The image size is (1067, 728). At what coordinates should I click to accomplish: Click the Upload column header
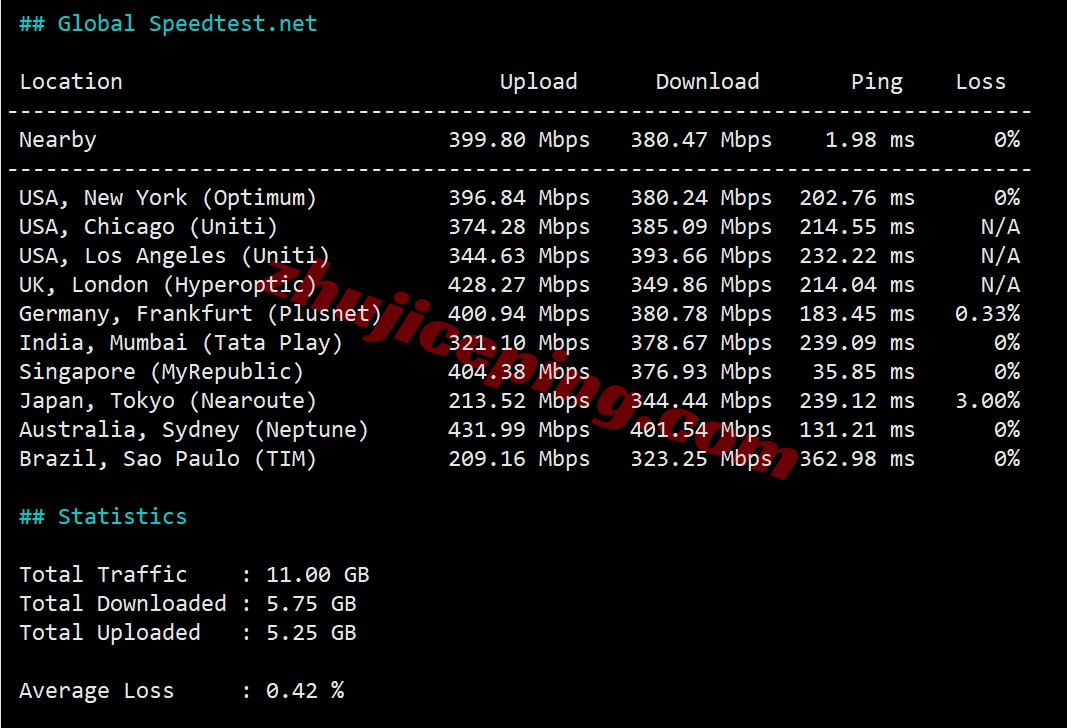coord(538,82)
